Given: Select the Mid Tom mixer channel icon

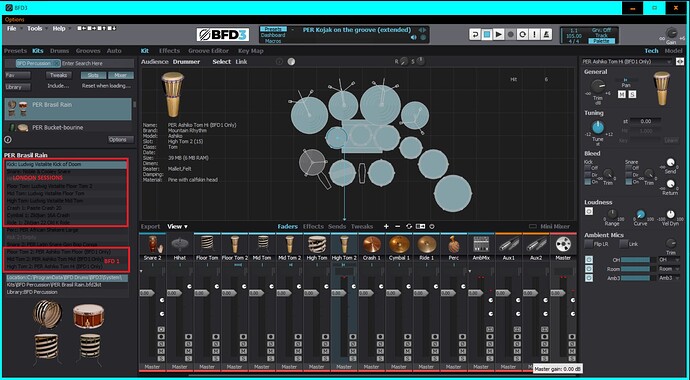Looking at the screenshot, I should pyautogui.click(x=262, y=244).
